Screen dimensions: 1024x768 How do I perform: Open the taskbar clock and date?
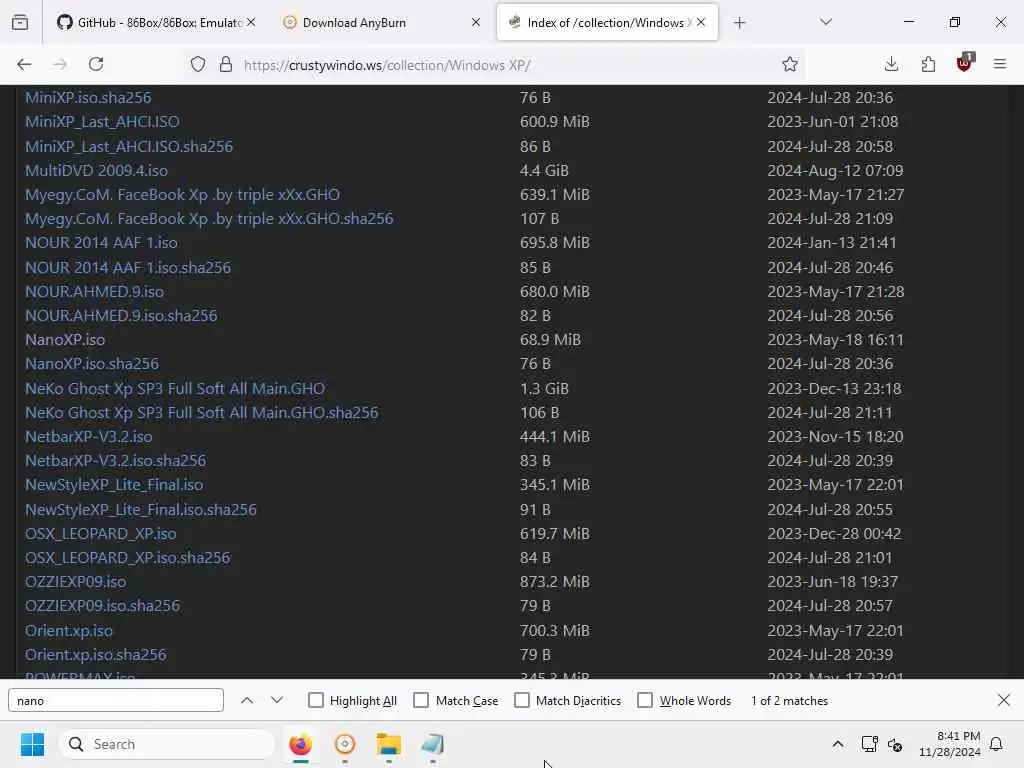(x=949, y=744)
